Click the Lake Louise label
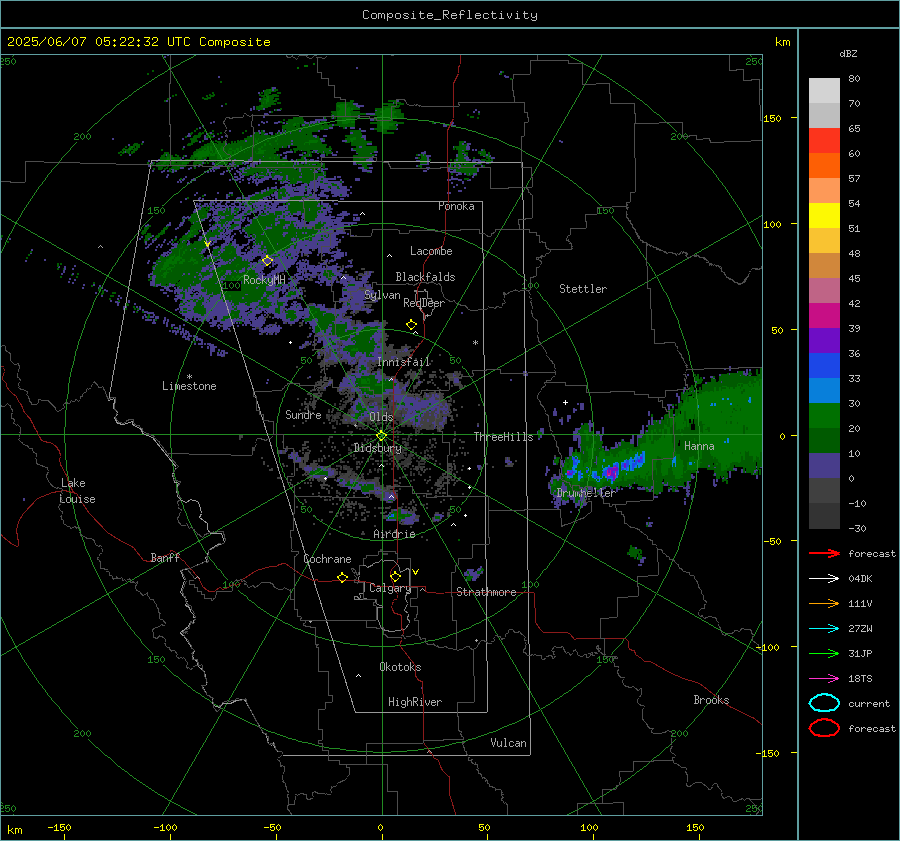 pyautogui.click(x=77, y=491)
